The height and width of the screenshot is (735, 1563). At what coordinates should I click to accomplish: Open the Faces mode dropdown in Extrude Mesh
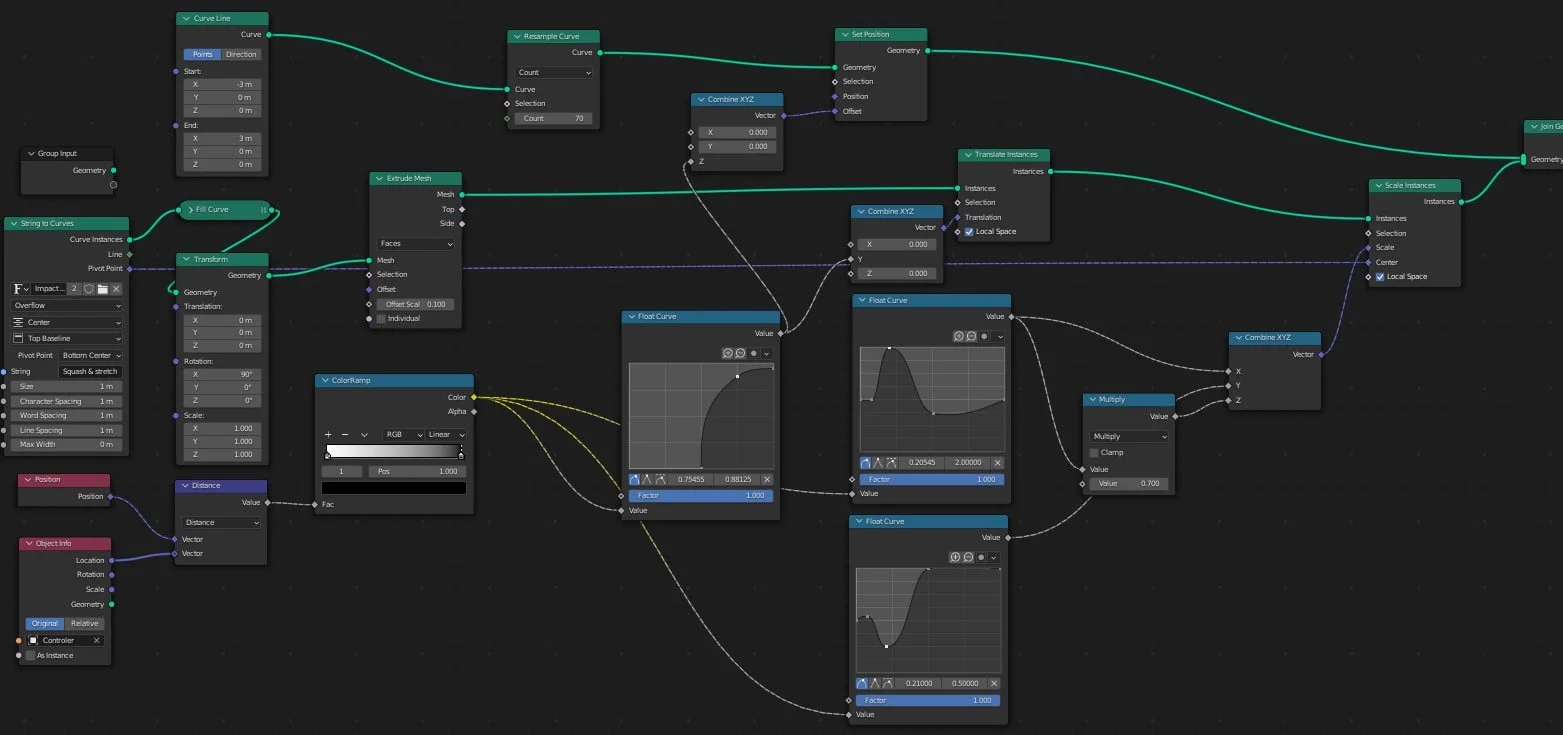click(414, 243)
